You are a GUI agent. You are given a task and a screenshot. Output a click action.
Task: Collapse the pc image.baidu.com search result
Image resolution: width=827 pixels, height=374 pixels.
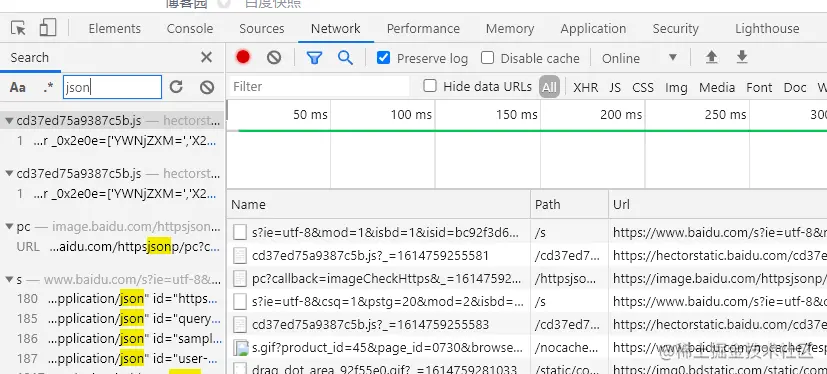(9, 227)
